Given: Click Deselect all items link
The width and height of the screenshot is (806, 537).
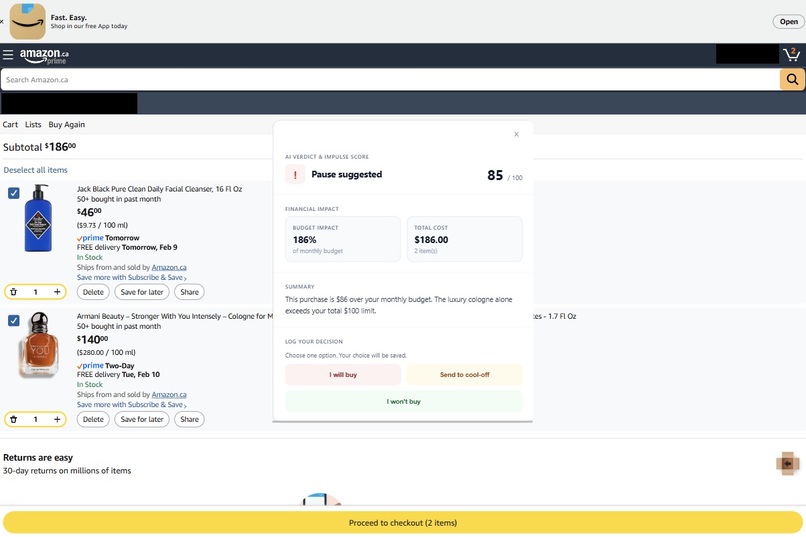Looking at the screenshot, I should pyautogui.click(x=35, y=170).
